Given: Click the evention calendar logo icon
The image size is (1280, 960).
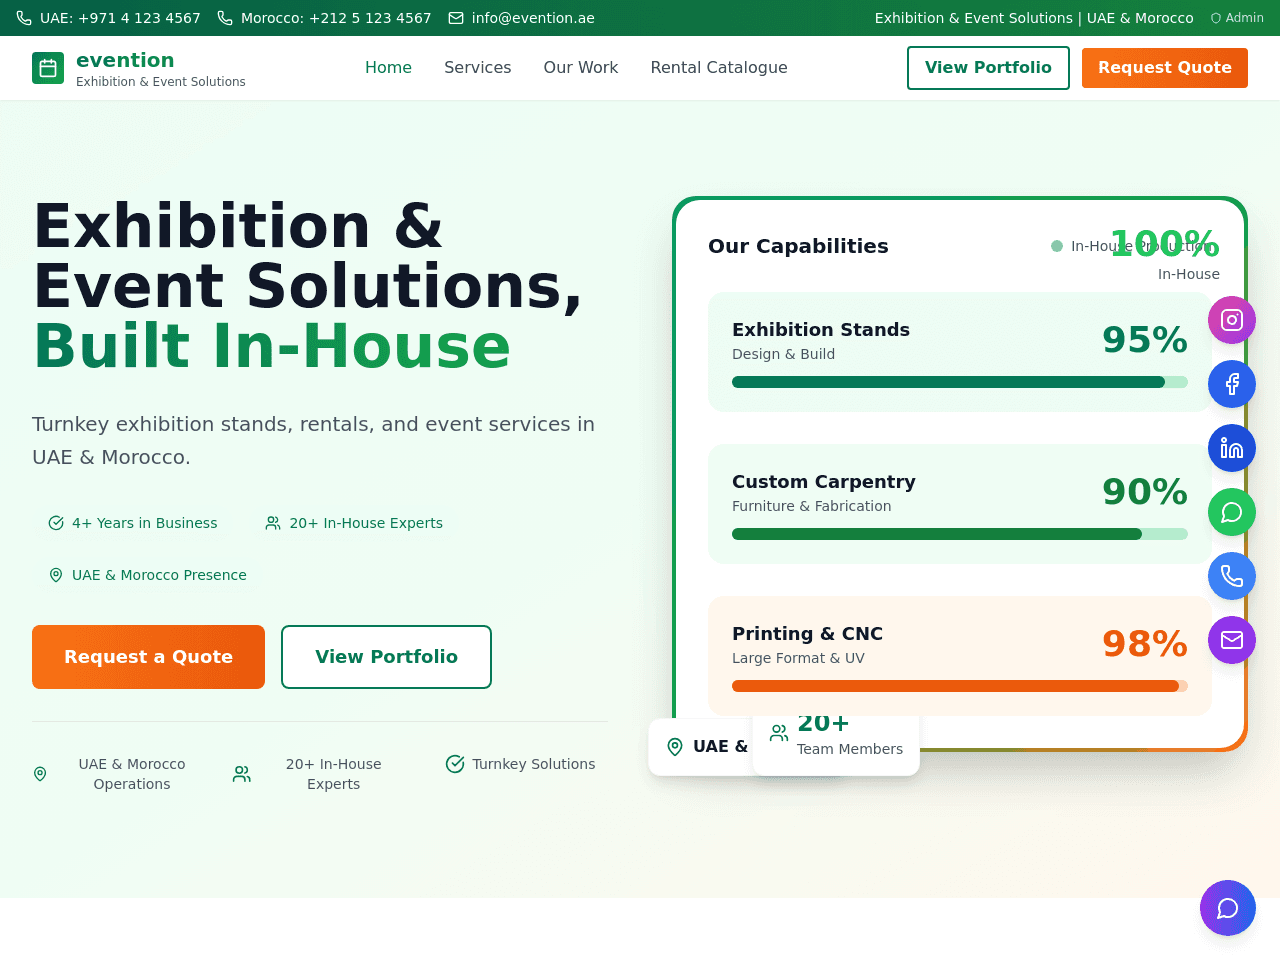Looking at the screenshot, I should click(48, 68).
